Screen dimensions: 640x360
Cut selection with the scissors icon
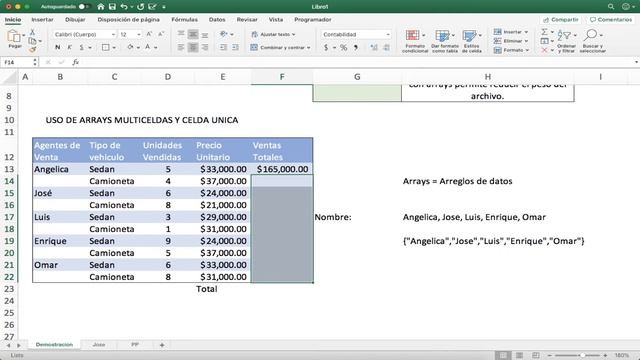click(32, 32)
